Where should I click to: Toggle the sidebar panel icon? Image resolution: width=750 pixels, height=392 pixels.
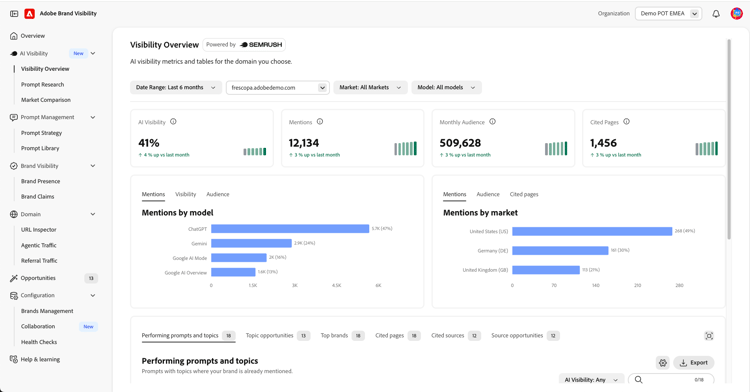click(14, 14)
